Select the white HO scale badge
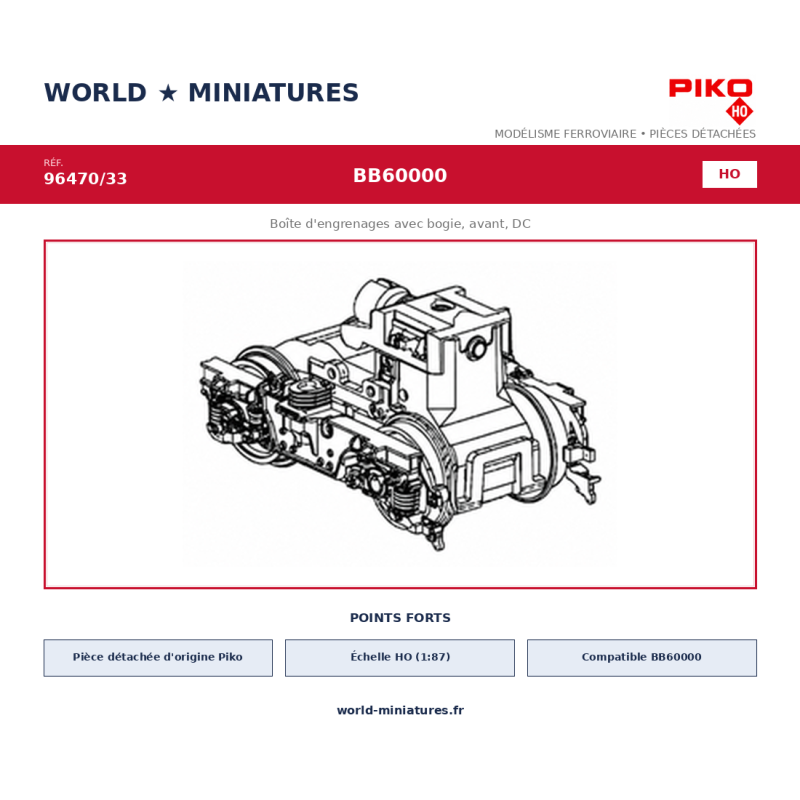 pyautogui.click(x=729, y=174)
